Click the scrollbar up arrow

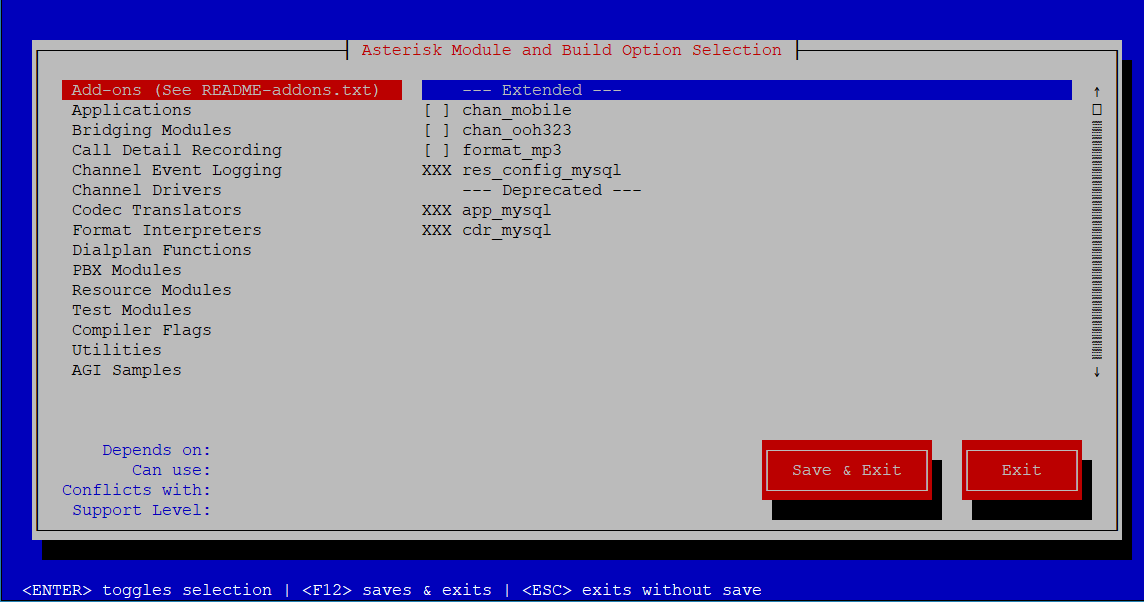pyautogui.click(x=1097, y=91)
